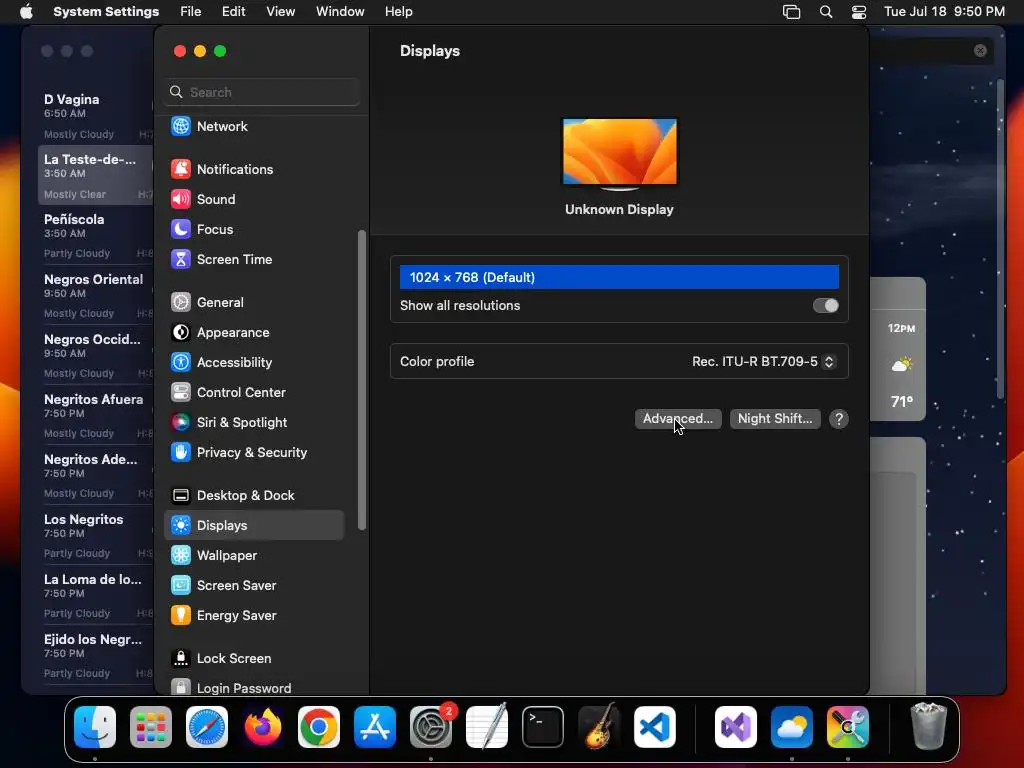
Task: Click the Settings search field
Action: 262,92
